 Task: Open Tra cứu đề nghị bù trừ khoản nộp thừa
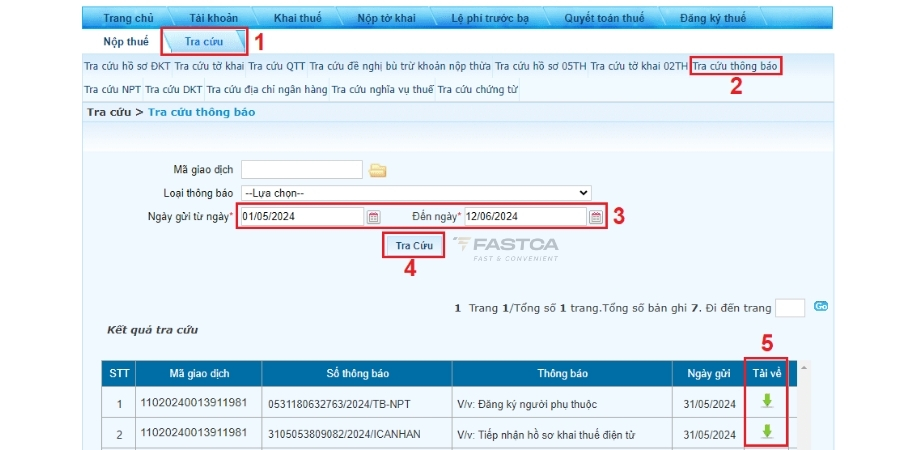coord(400,66)
